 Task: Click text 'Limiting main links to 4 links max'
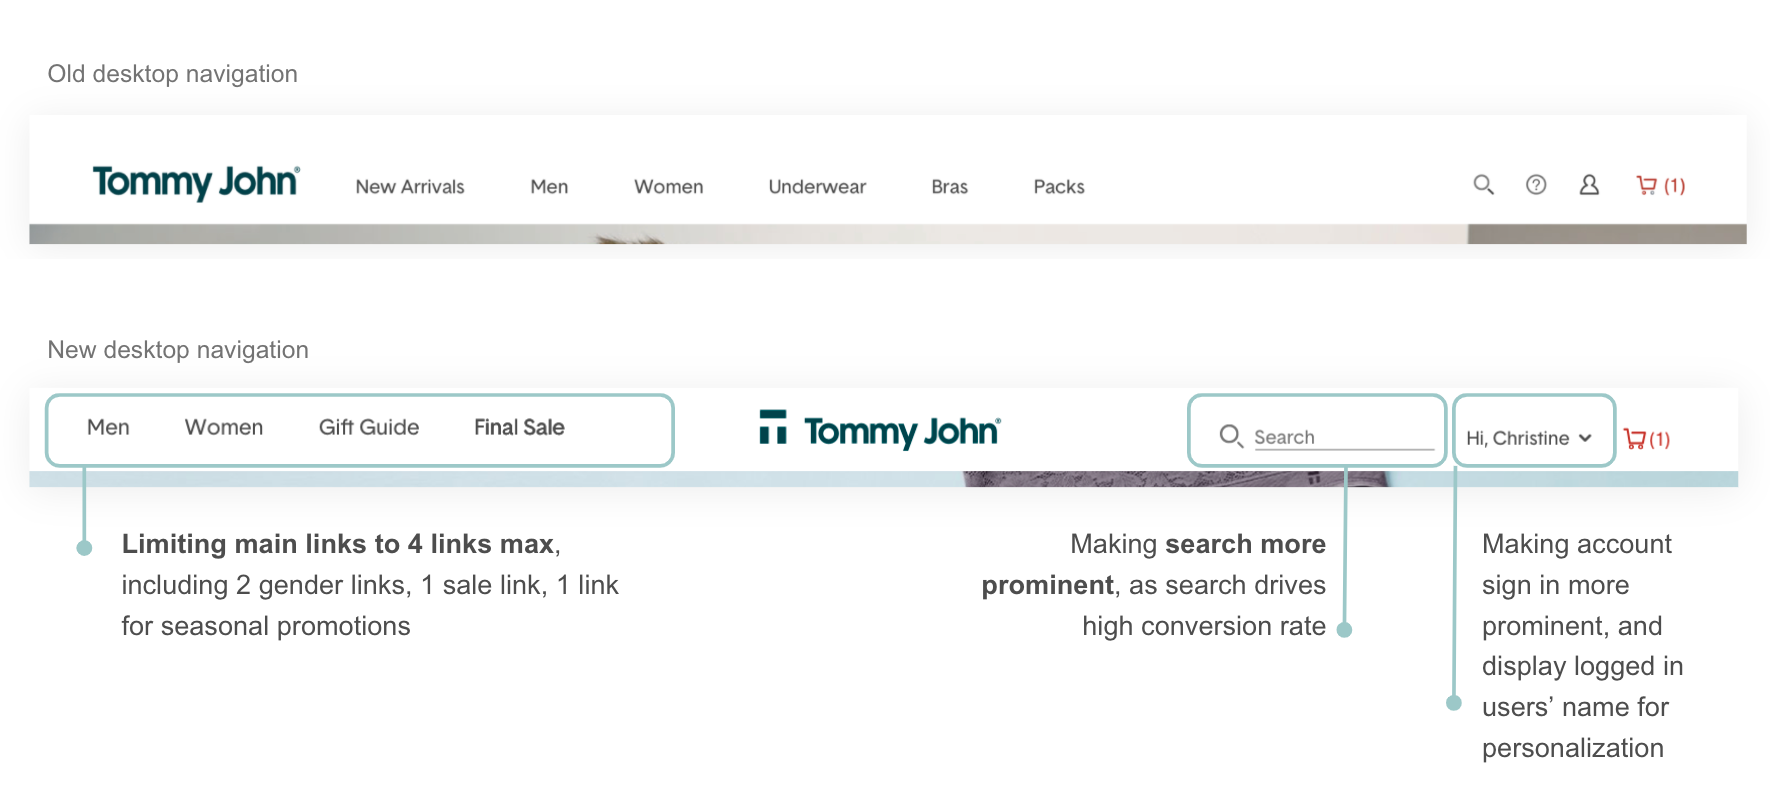click(338, 544)
